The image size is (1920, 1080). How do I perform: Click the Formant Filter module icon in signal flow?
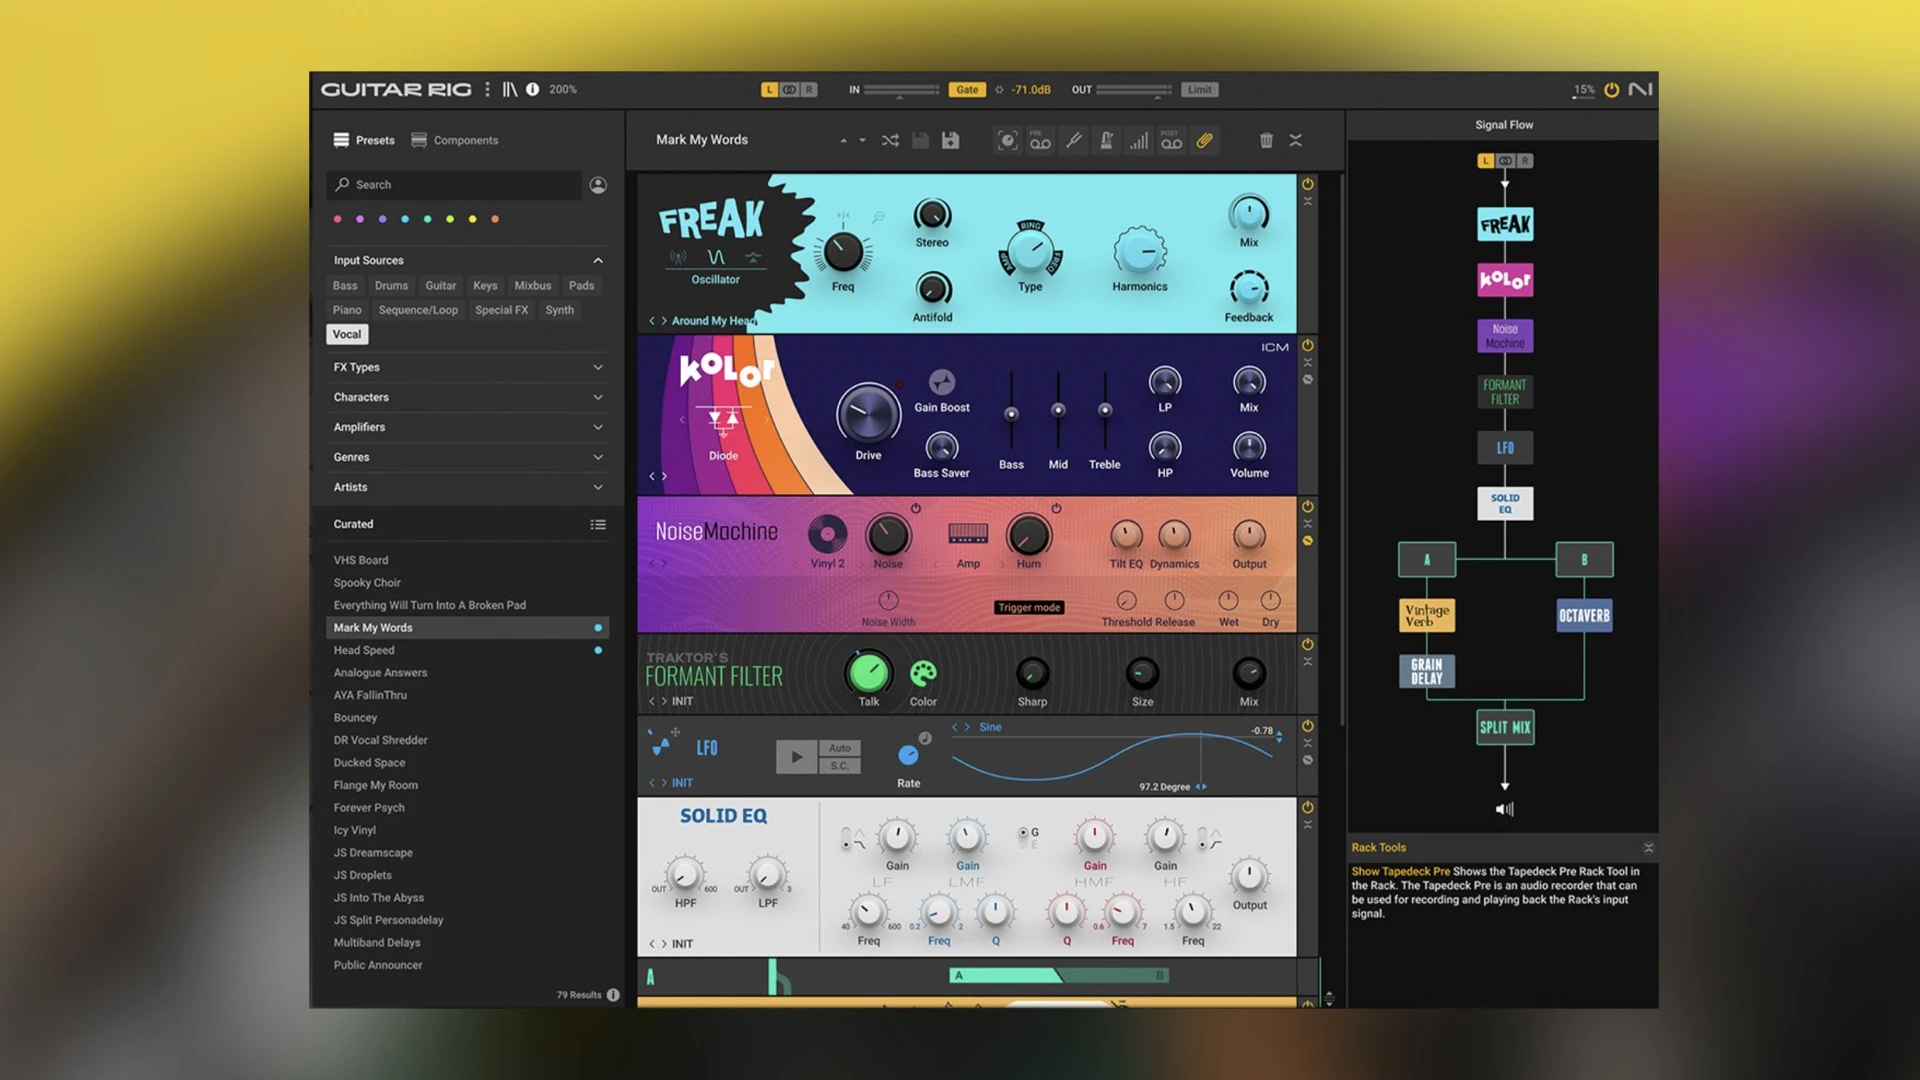[1503, 392]
